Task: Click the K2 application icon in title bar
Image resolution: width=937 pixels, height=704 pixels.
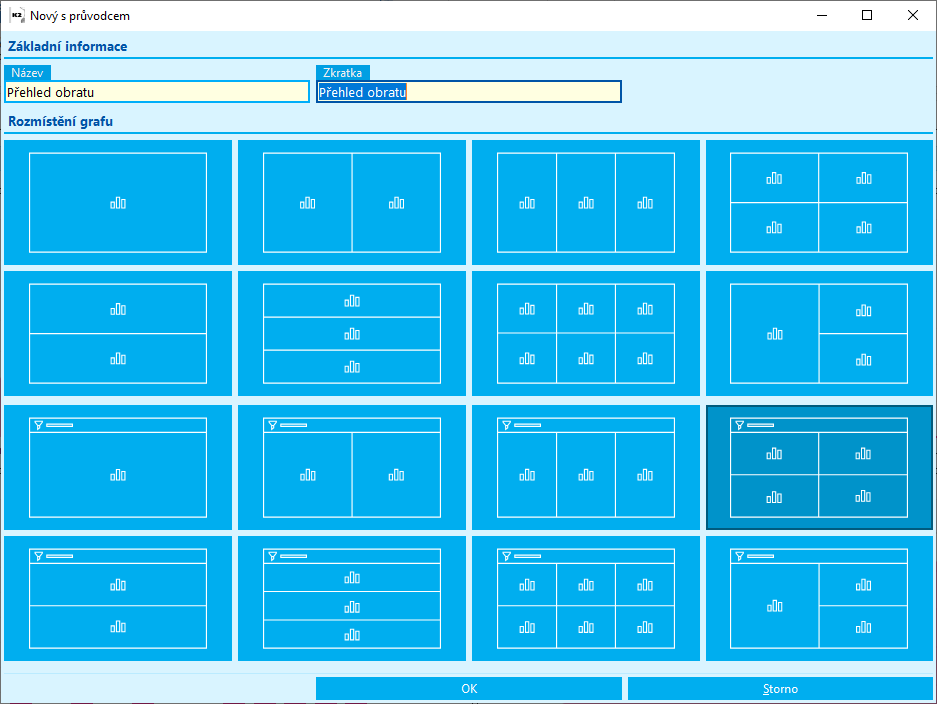Action: pos(17,16)
